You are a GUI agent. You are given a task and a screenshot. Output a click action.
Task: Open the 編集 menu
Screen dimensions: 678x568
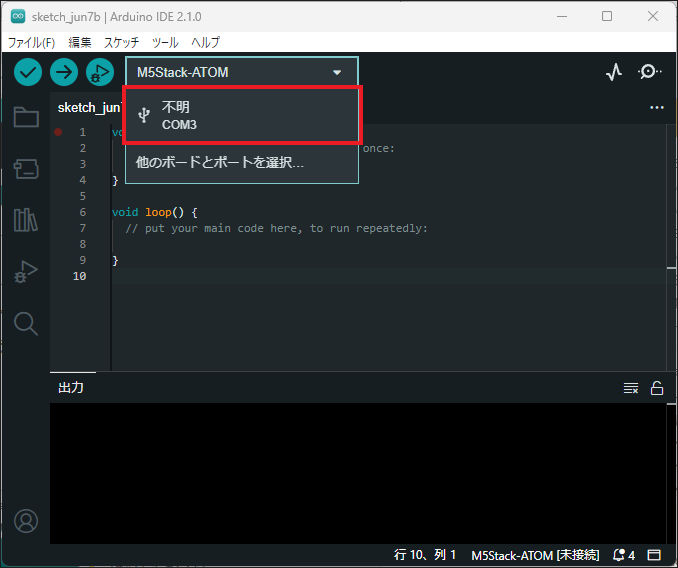pyautogui.click(x=80, y=42)
